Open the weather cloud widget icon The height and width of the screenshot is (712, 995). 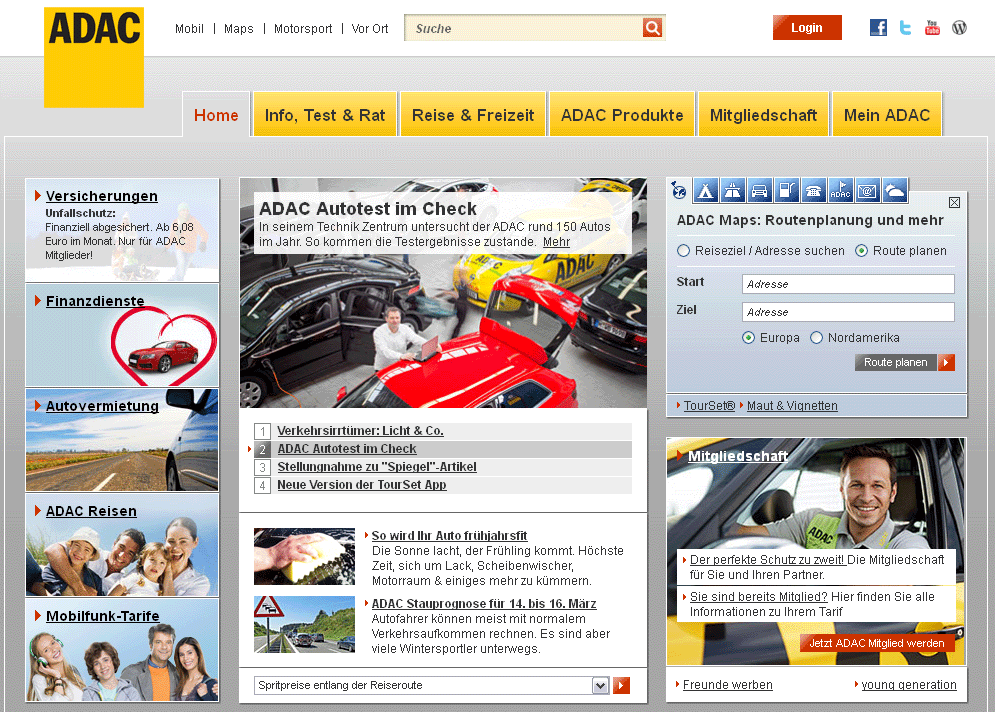click(894, 190)
